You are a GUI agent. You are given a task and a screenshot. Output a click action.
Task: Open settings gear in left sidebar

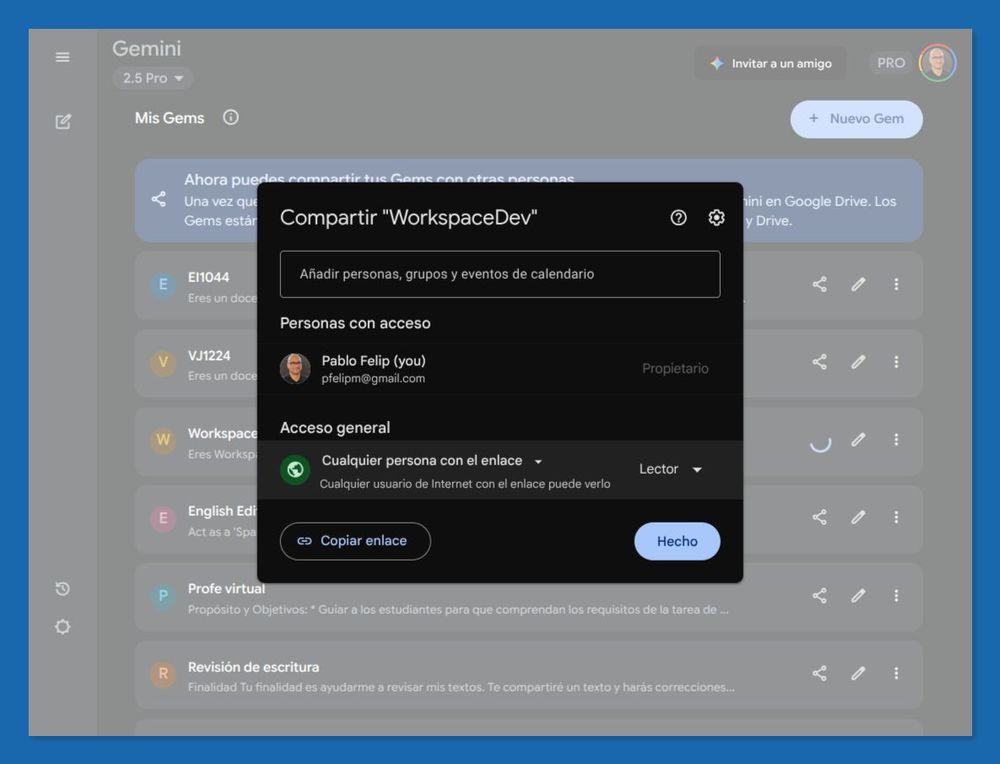point(62,627)
